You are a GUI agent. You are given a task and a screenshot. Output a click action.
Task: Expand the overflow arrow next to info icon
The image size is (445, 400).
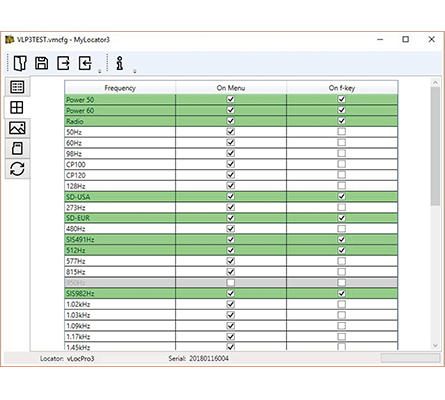coord(135,71)
